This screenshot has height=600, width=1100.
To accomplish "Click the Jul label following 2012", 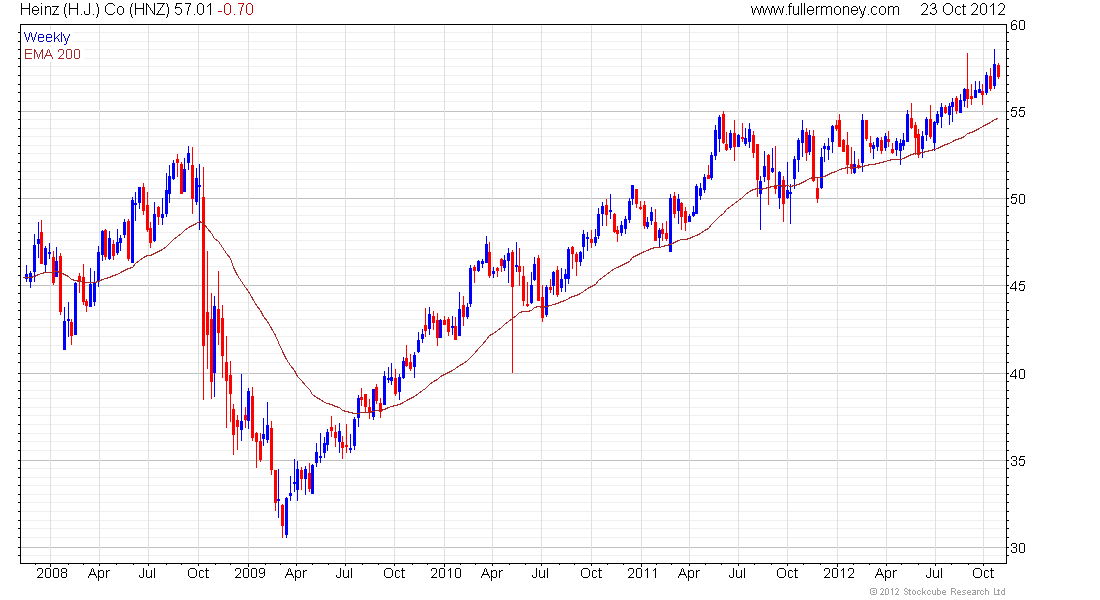I will [934, 573].
